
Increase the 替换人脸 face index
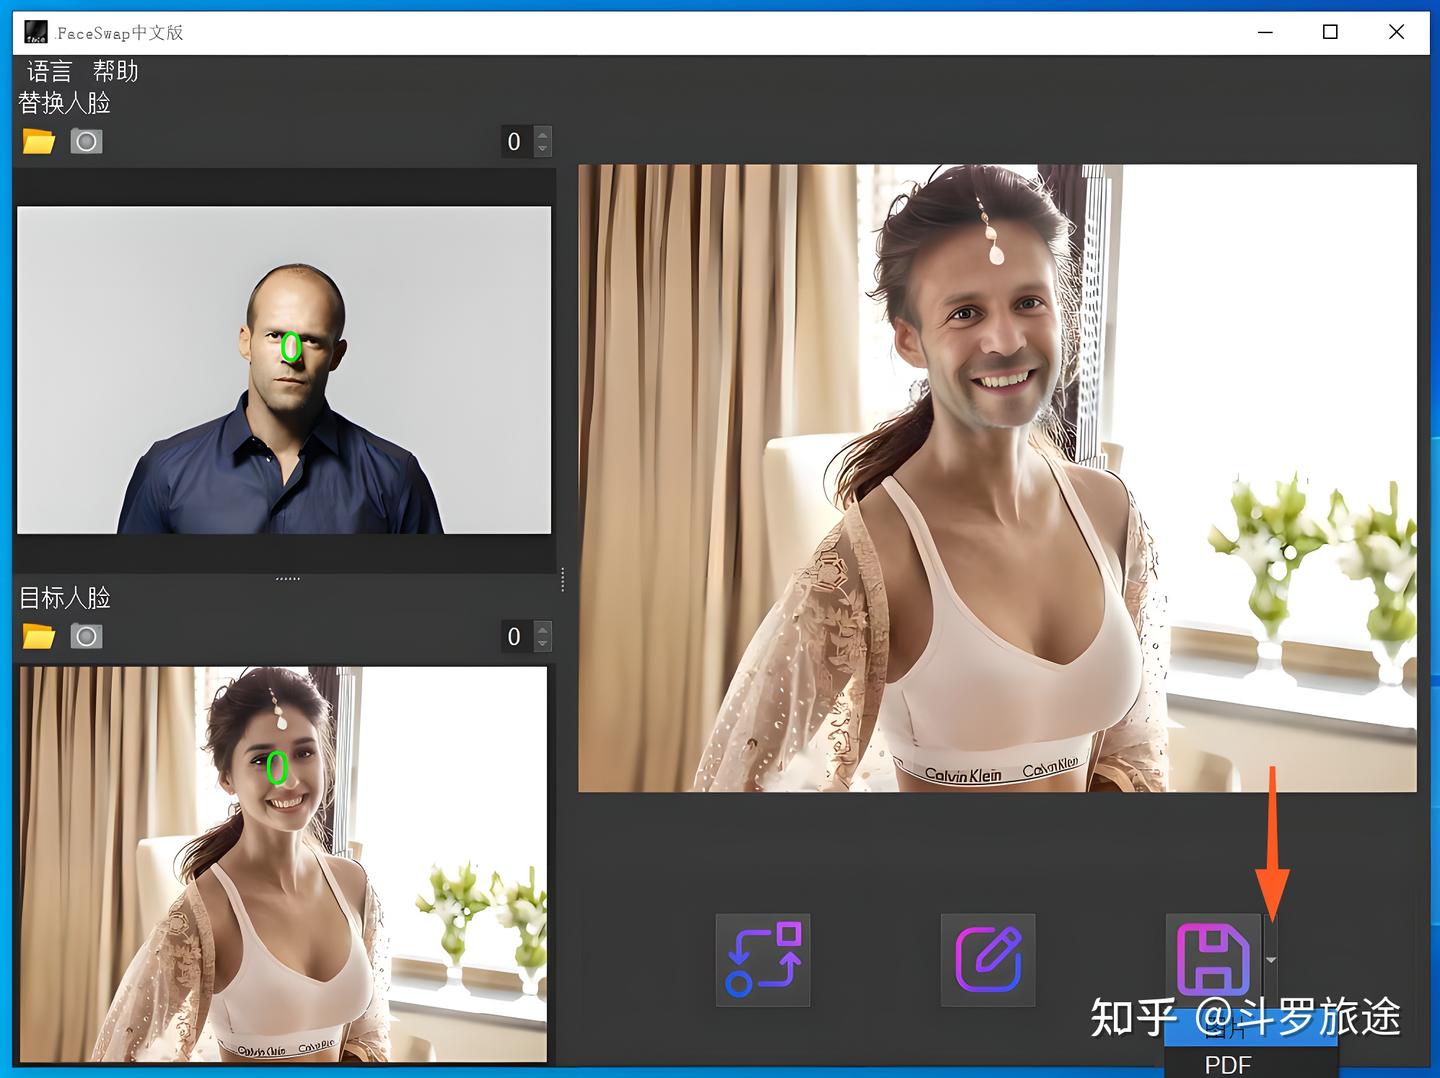click(543, 134)
